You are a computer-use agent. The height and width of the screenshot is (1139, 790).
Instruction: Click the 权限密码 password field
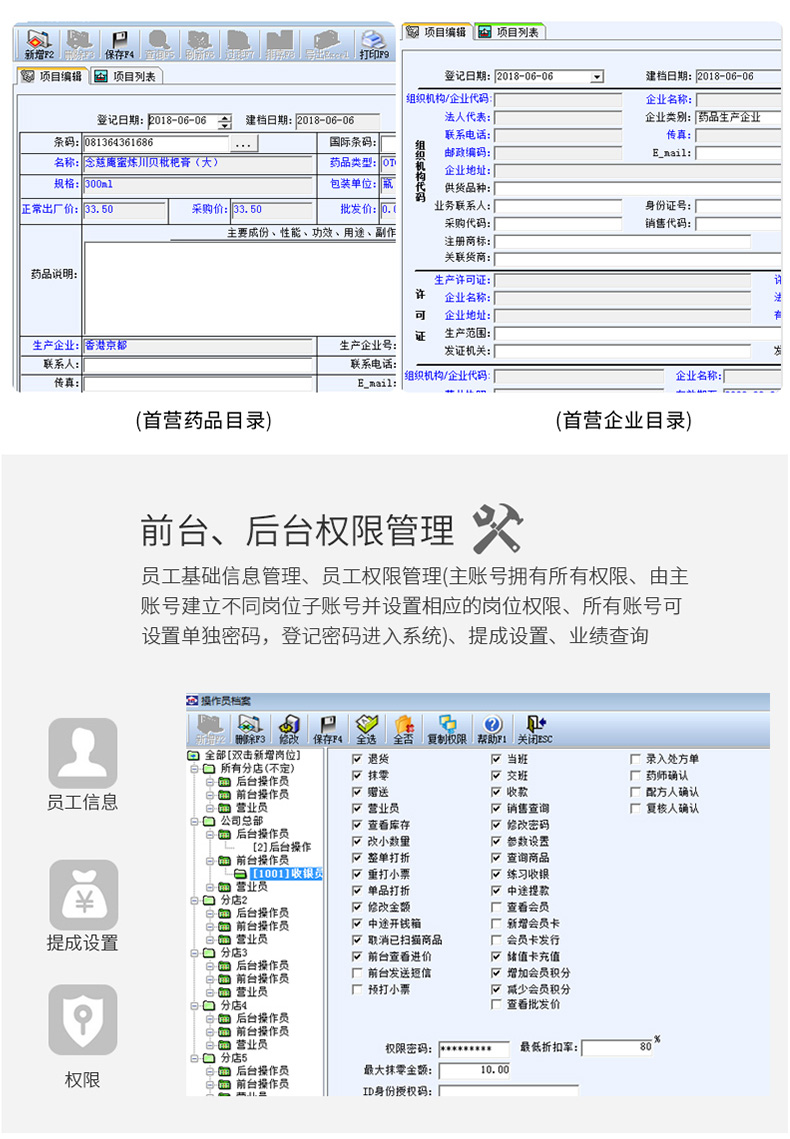coord(474,1048)
